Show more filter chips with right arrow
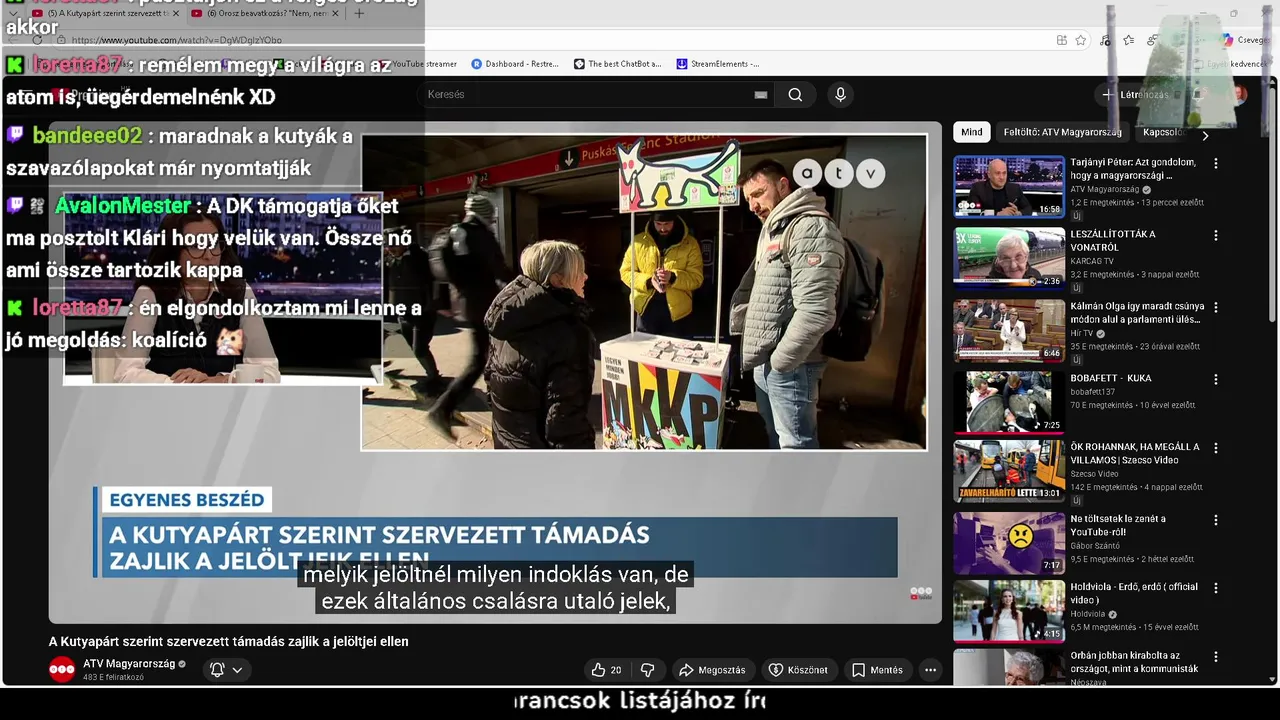The height and width of the screenshot is (720, 1280). pyautogui.click(x=1205, y=135)
